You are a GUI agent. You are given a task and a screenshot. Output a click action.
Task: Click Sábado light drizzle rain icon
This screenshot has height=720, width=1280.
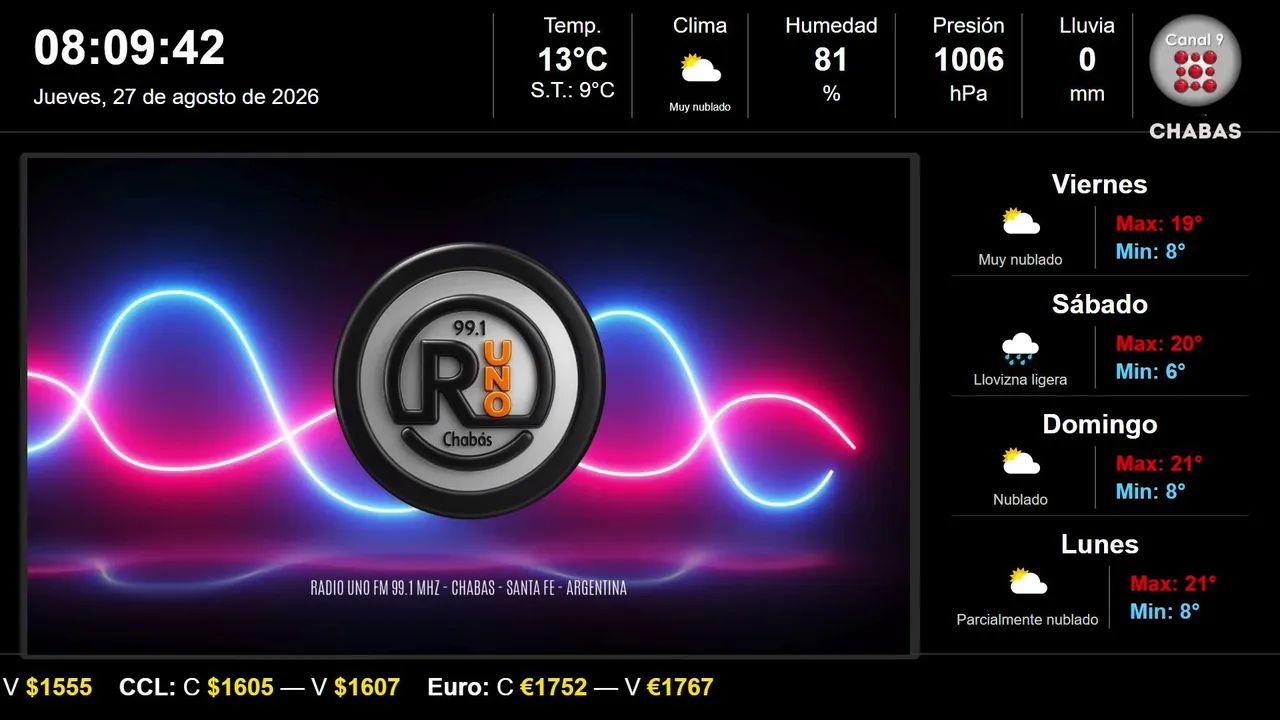click(1020, 349)
